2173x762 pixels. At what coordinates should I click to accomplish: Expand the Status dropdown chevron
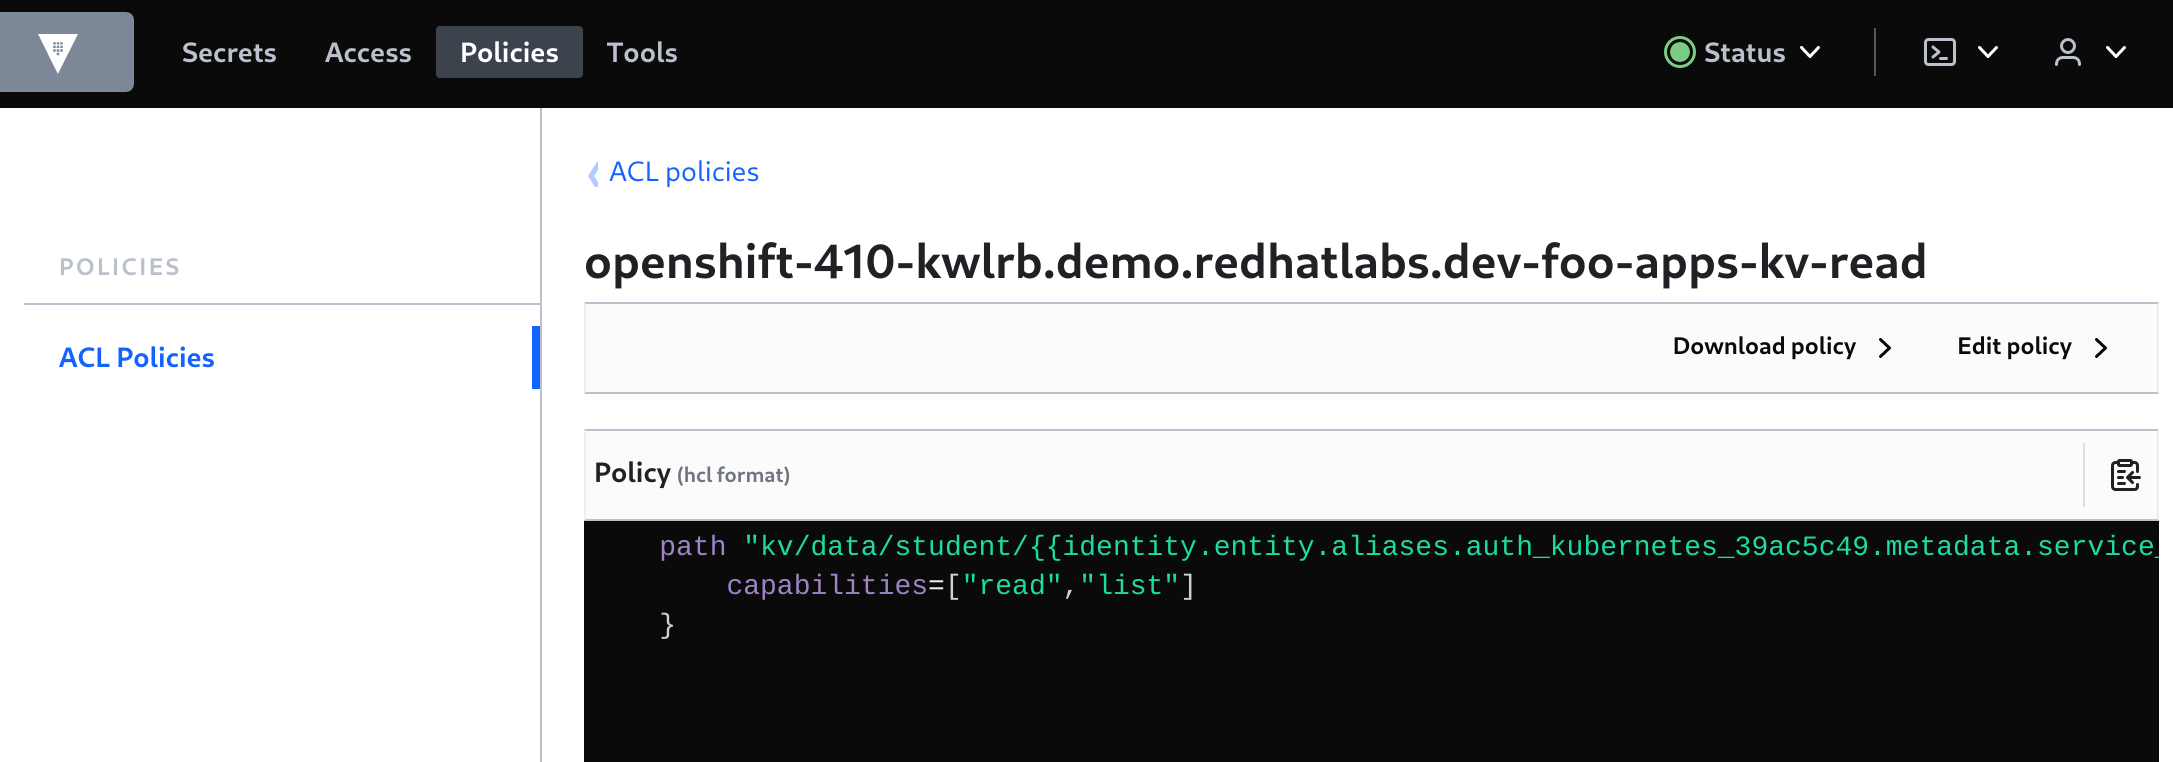(1810, 52)
